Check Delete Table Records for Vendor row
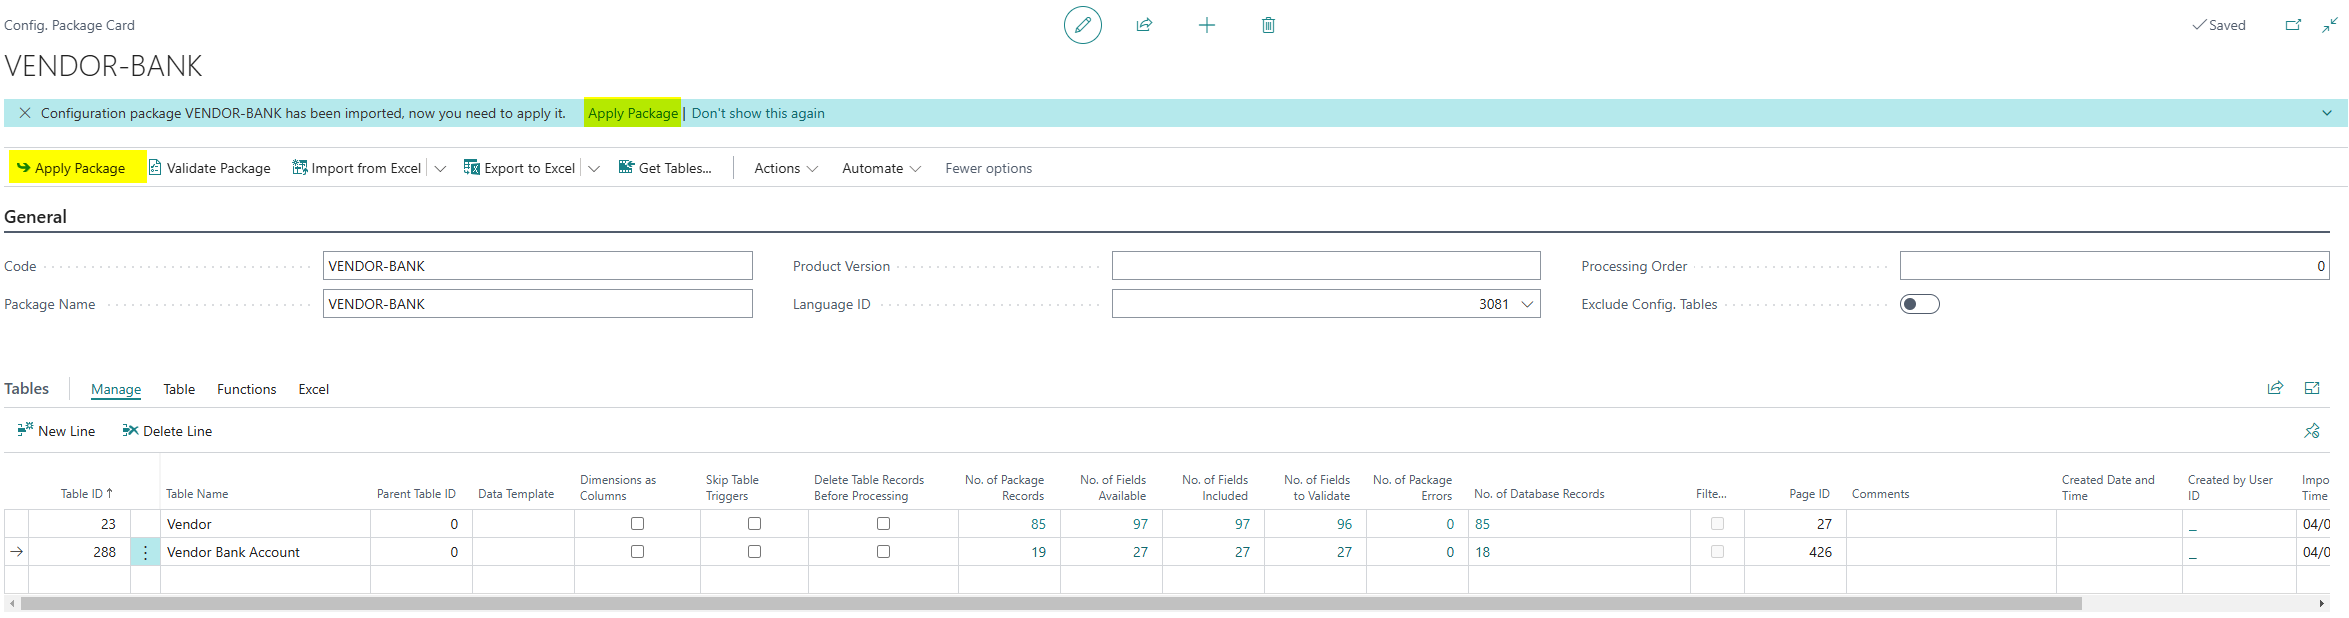This screenshot has height=618, width=2349. coord(883,524)
